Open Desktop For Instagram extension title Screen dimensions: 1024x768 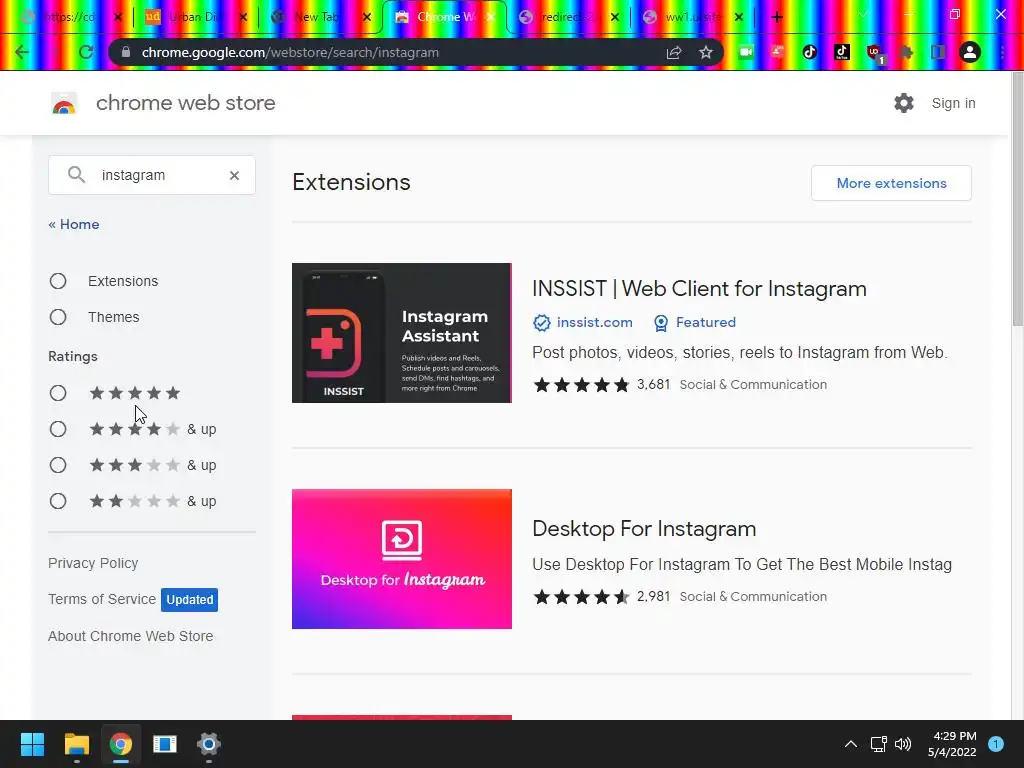click(x=644, y=528)
